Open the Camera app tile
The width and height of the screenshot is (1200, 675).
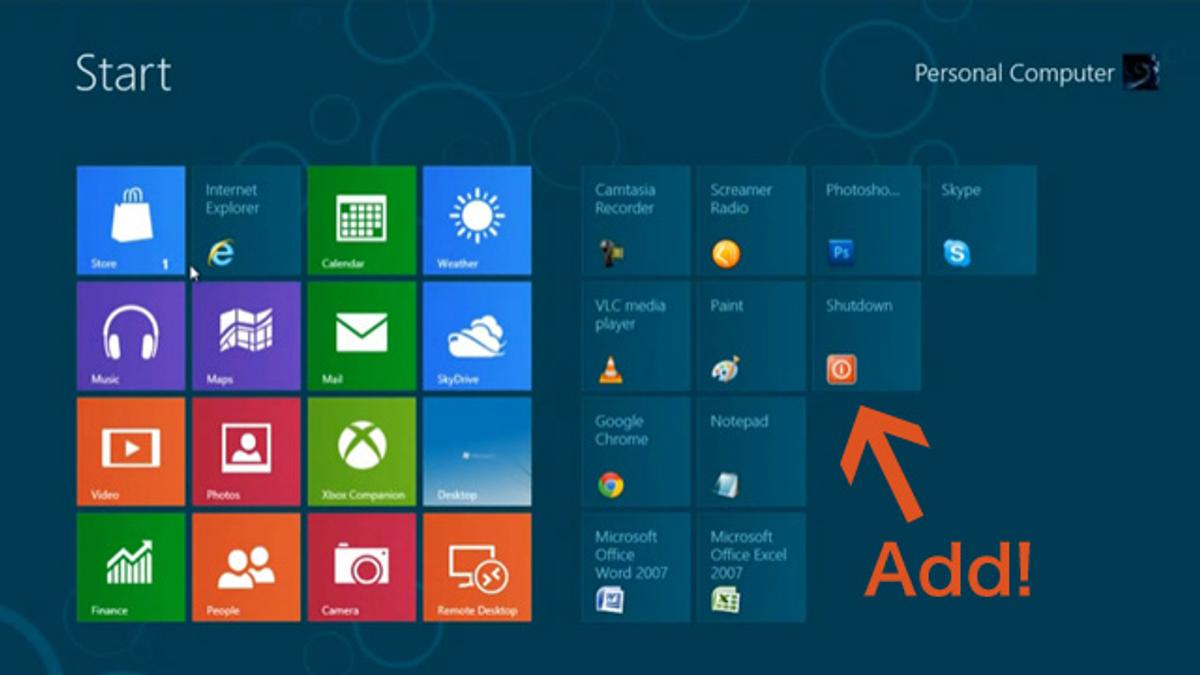tap(361, 567)
